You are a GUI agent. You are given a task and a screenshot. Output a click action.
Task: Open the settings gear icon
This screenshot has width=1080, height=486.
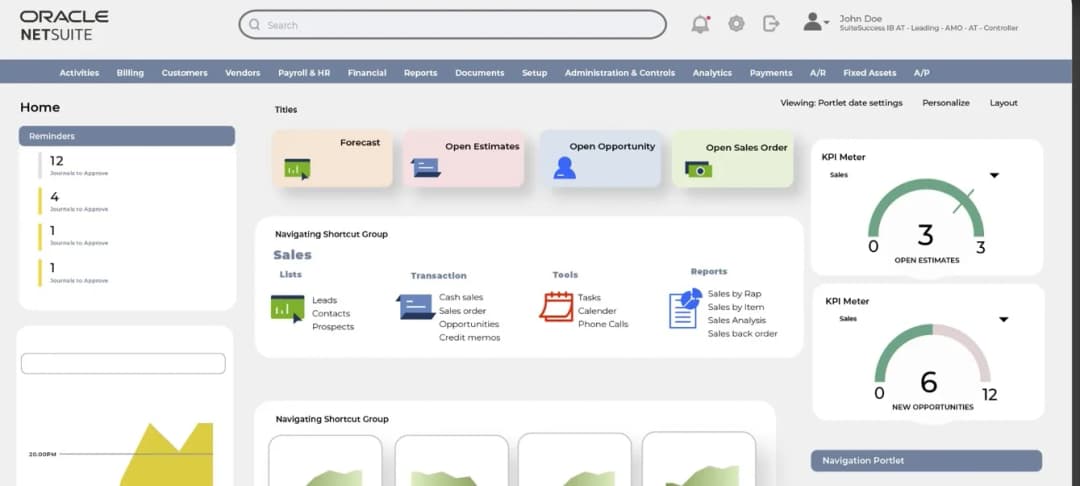point(736,24)
